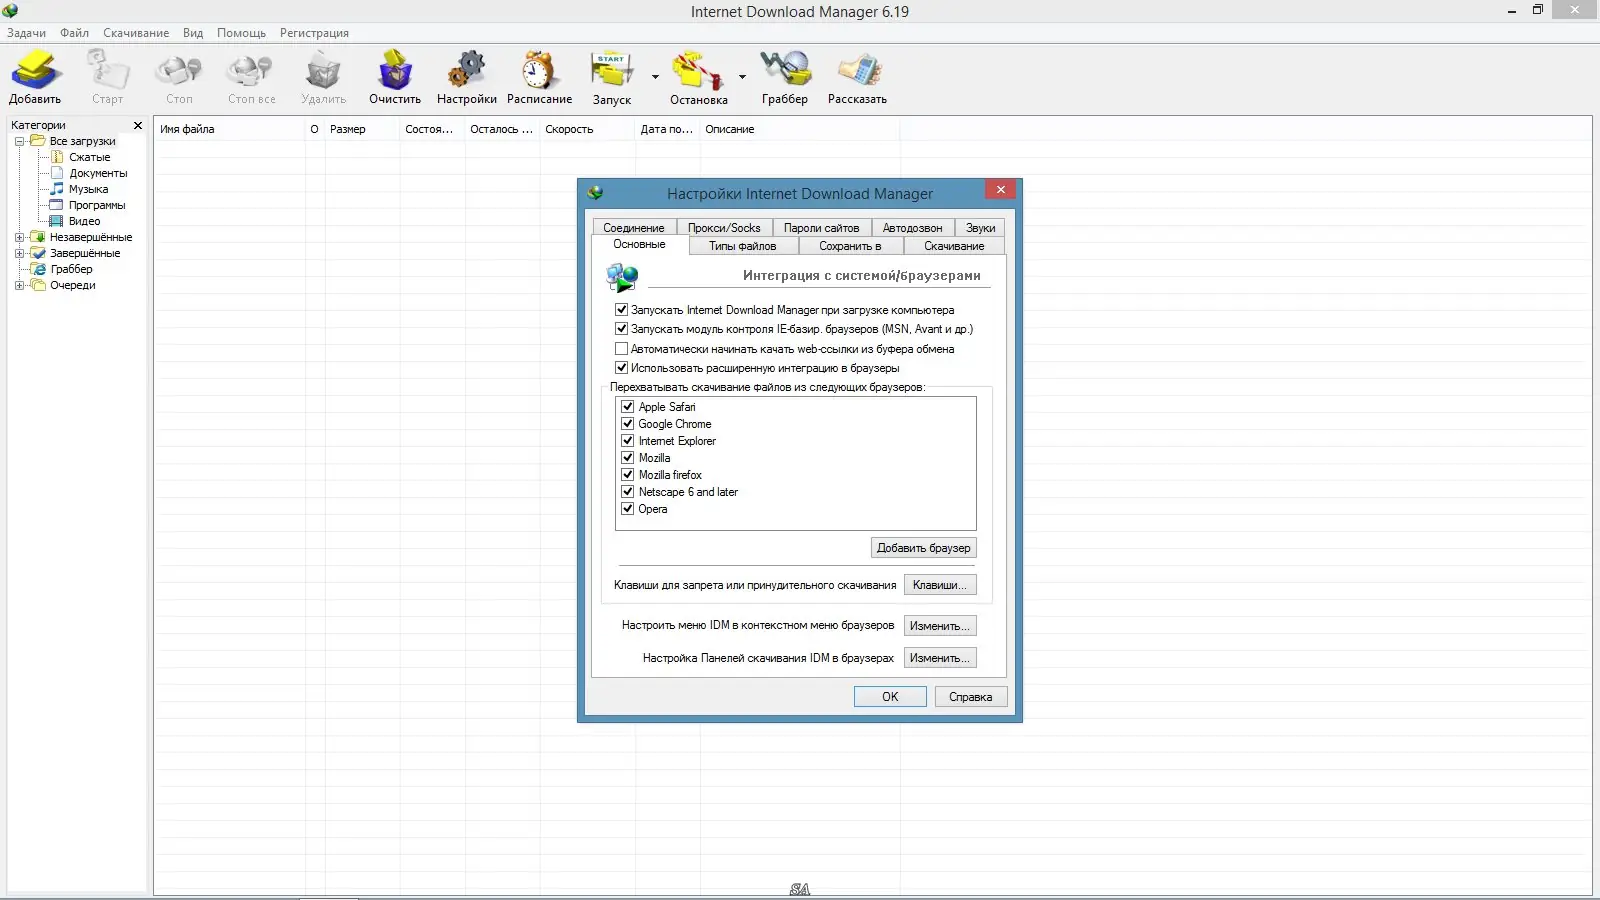The width and height of the screenshot is (1600, 900).
Task: Click the Запуск (Start queue) icon
Action: (612, 75)
